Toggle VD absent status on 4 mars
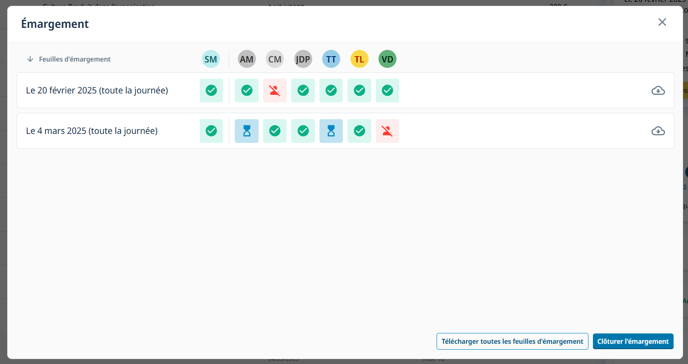 click(387, 131)
